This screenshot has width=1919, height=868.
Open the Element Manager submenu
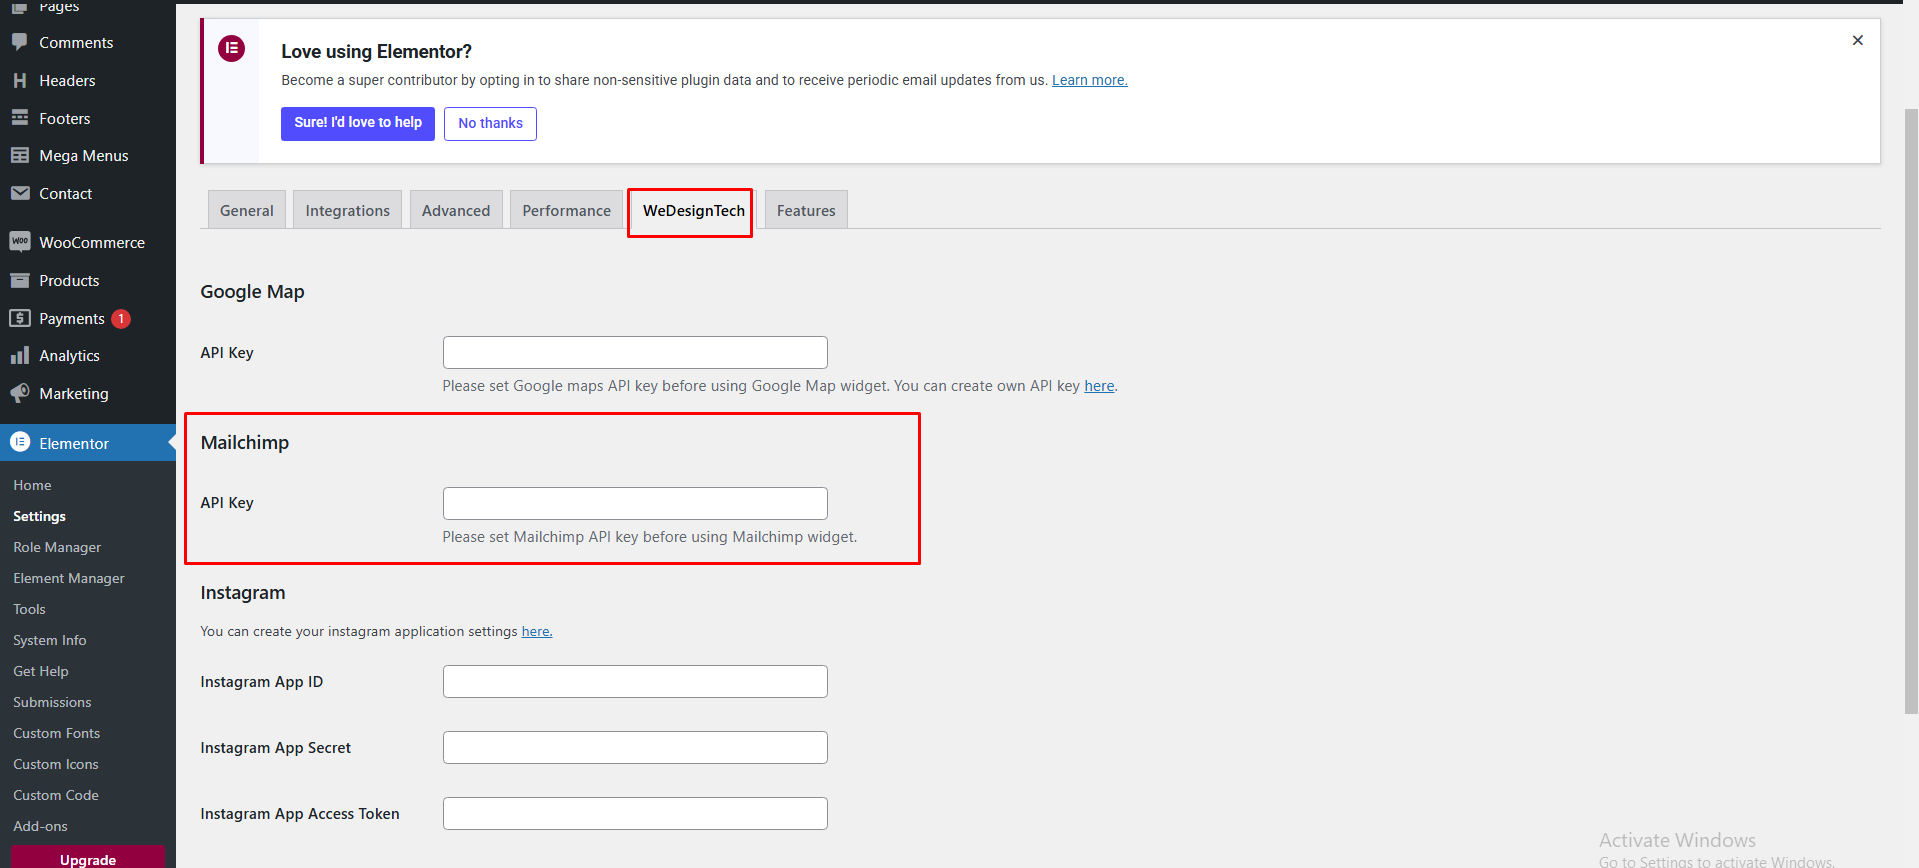tap(69, 578)
